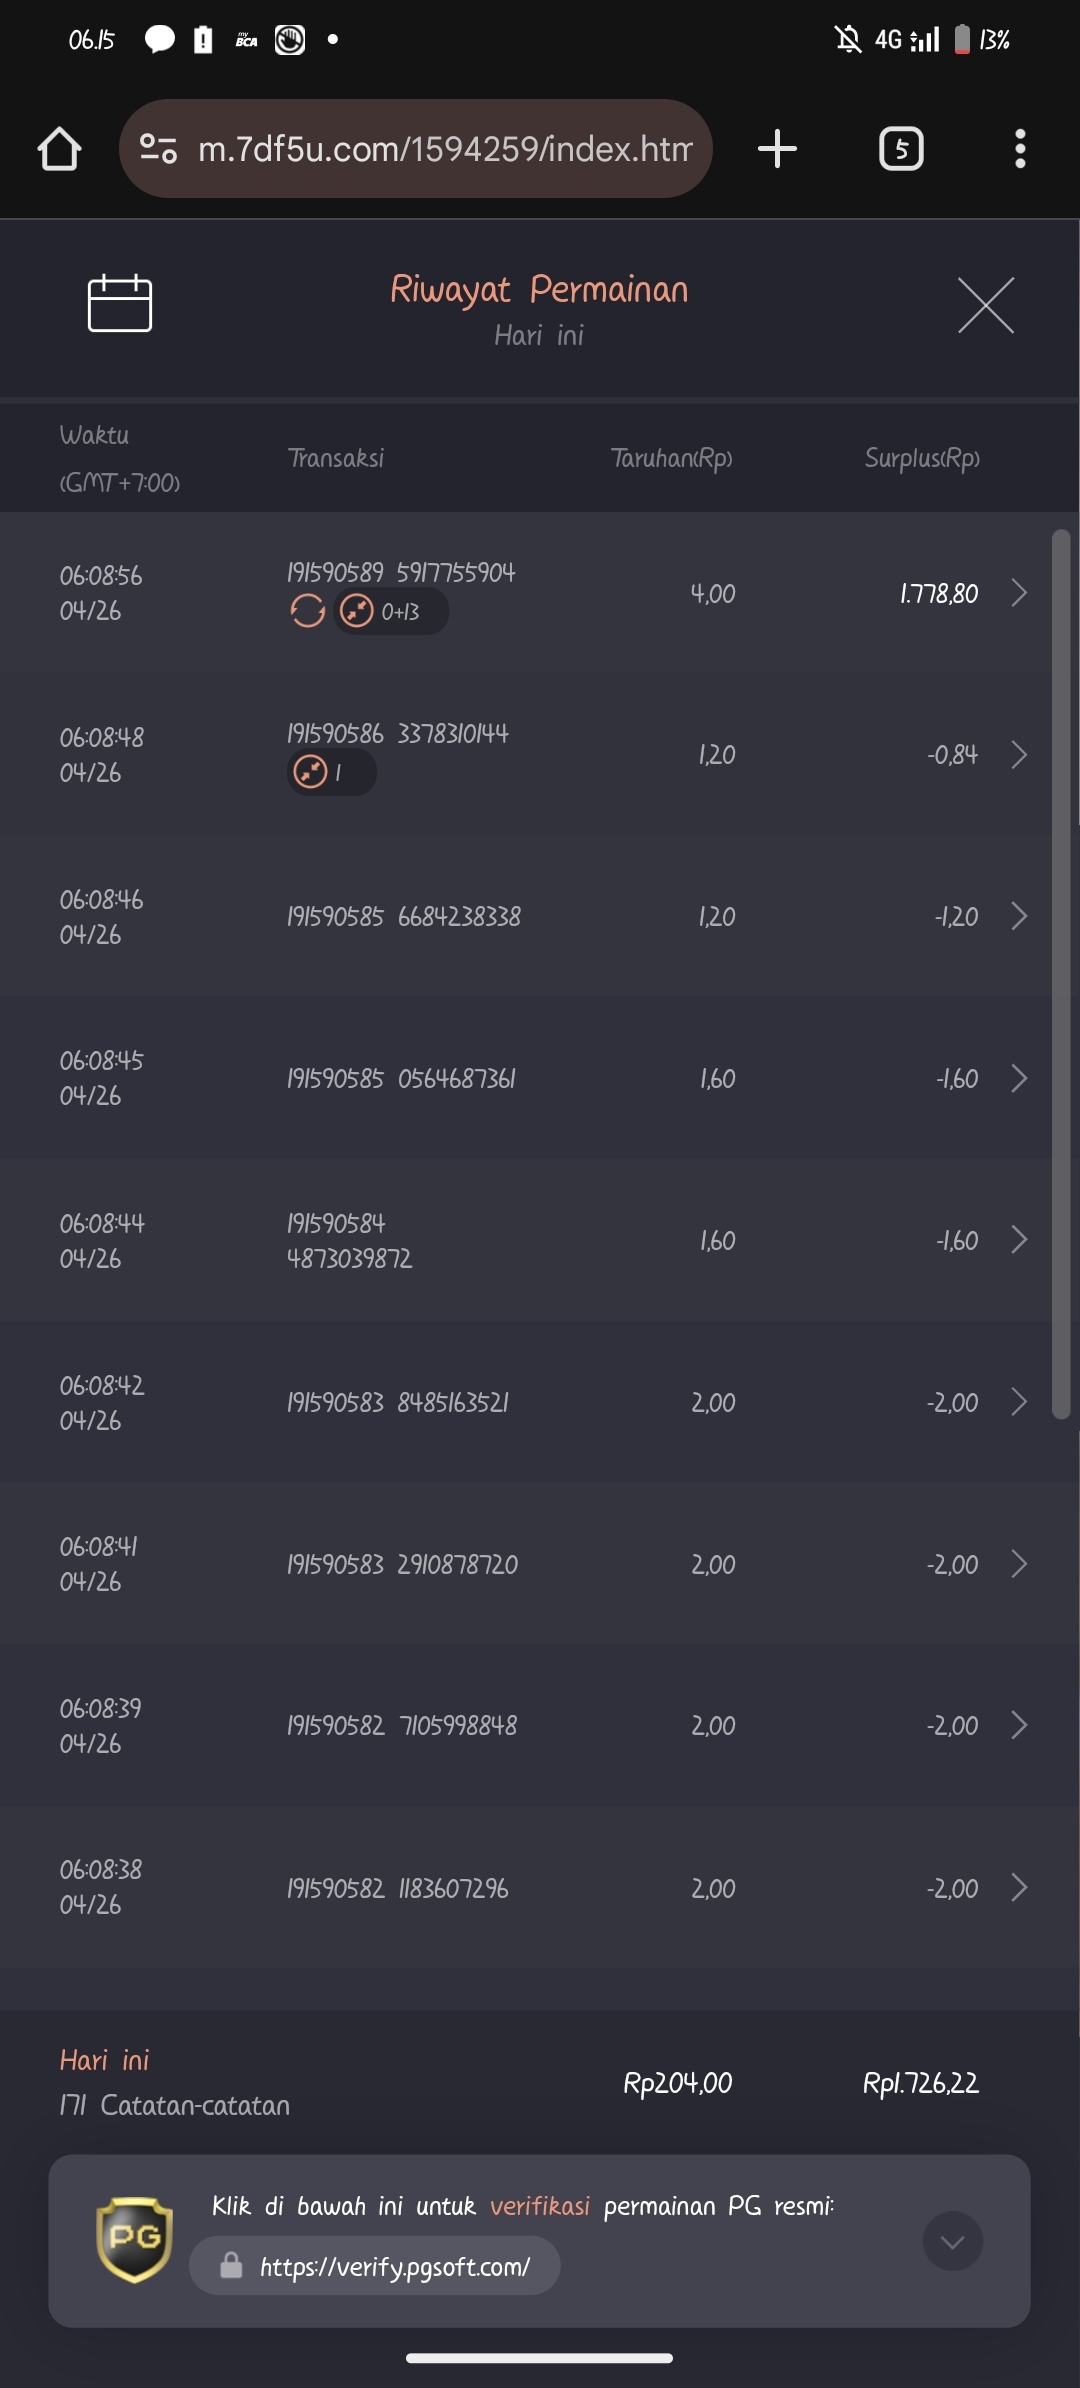Expand details of the 1.778,80 surplus row
This screenshot has height=2388, width=1080.
click(1019, 593)
